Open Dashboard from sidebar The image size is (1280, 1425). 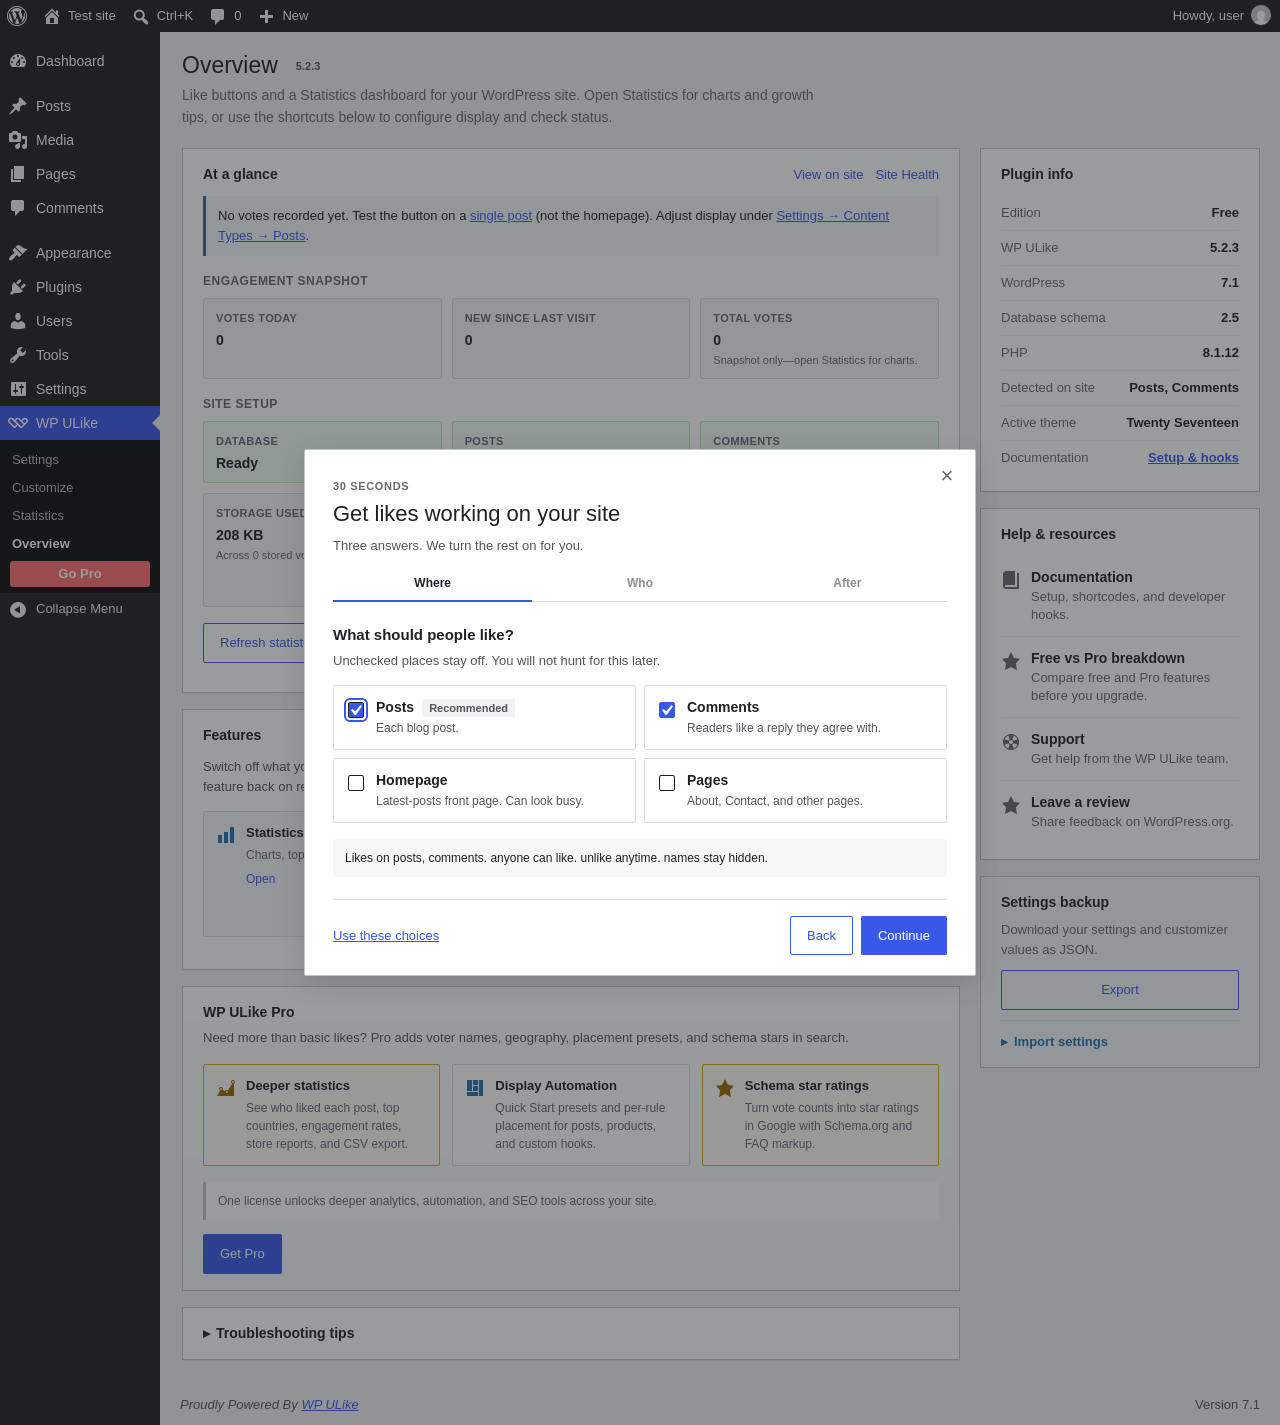pyautogui.click(x=80, y=61)
